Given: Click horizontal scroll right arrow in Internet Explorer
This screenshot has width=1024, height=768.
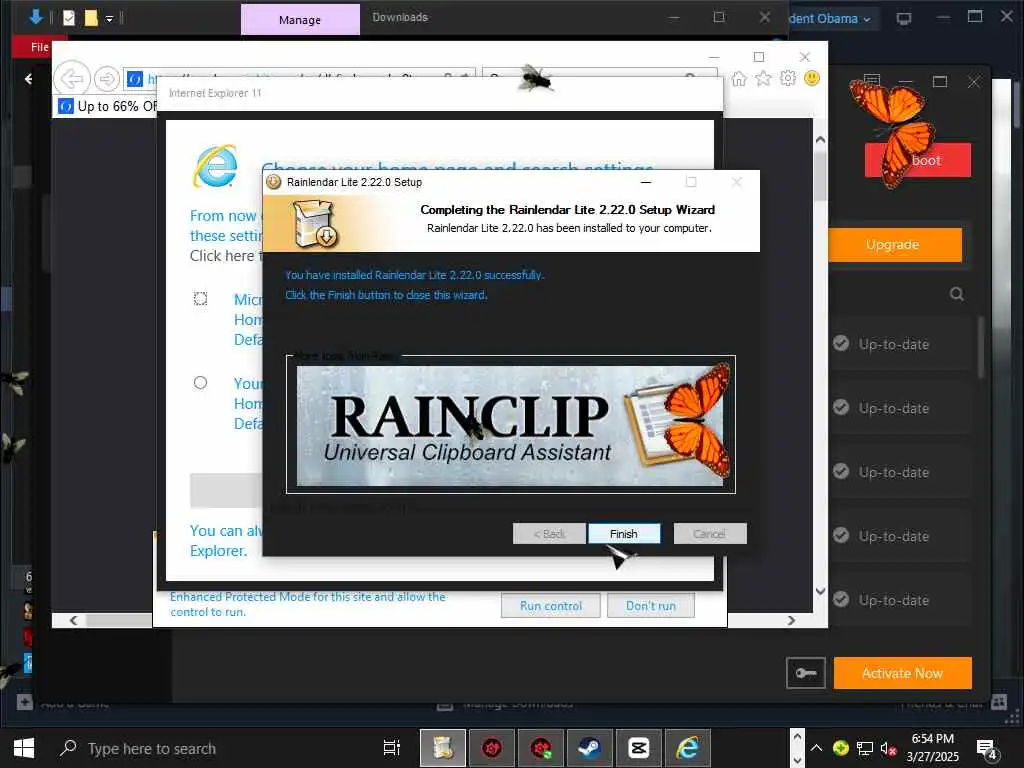Looking at the screenshot, I should coord(792,620).
